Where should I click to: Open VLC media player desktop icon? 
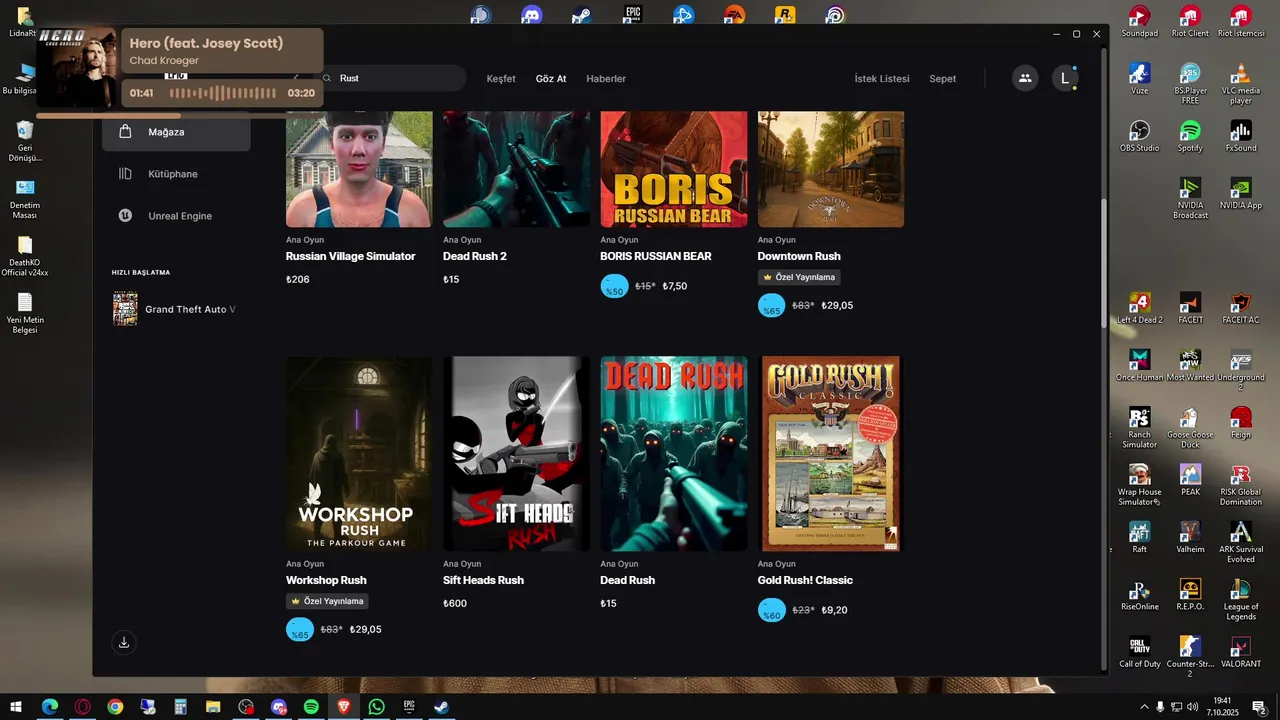coord(1241,84)
